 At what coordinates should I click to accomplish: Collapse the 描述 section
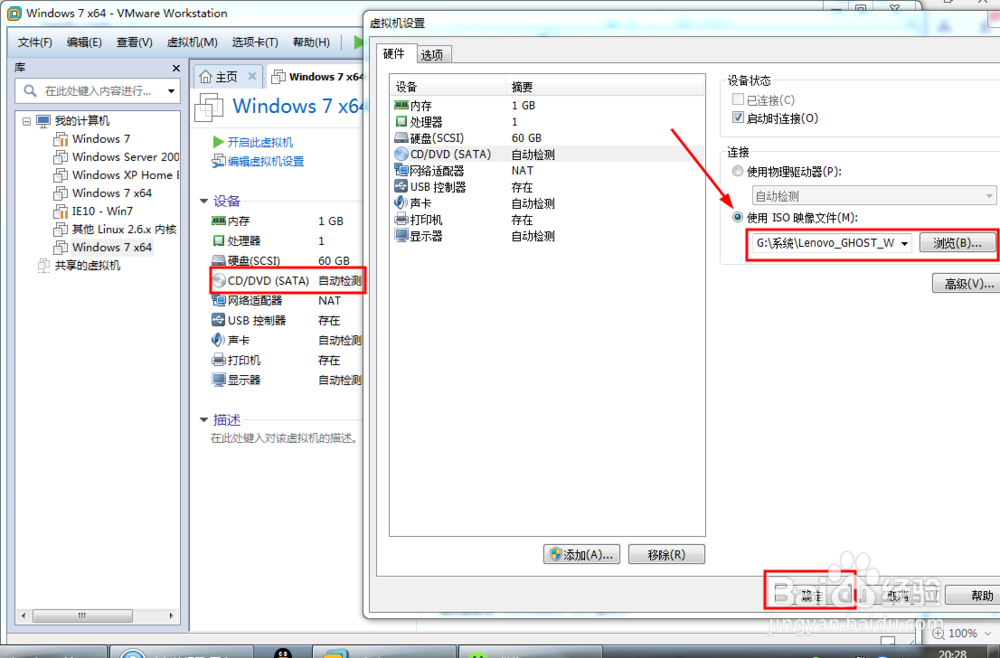click(204, 420)
